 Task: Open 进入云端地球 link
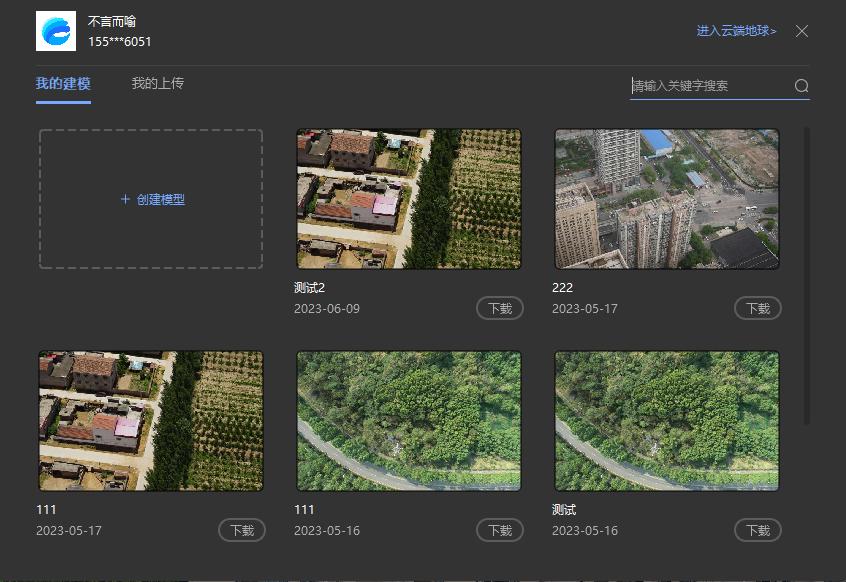coord(736,31)
